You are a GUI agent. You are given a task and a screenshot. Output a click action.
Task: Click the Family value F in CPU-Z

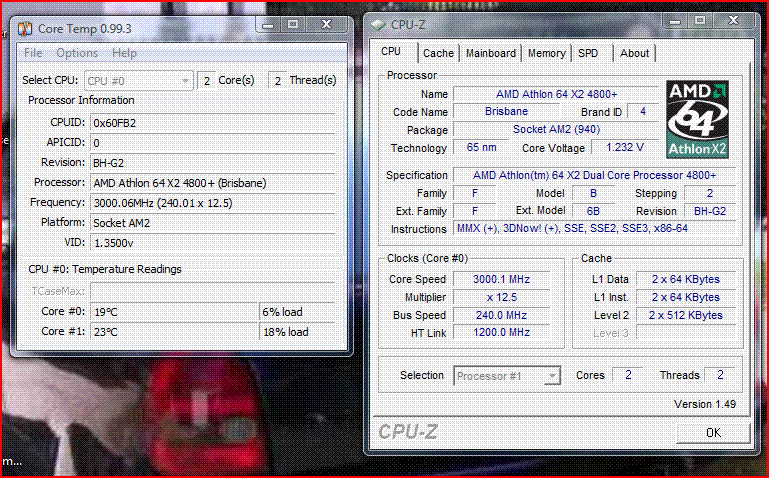pyautogui.click(x=474, y=193)
